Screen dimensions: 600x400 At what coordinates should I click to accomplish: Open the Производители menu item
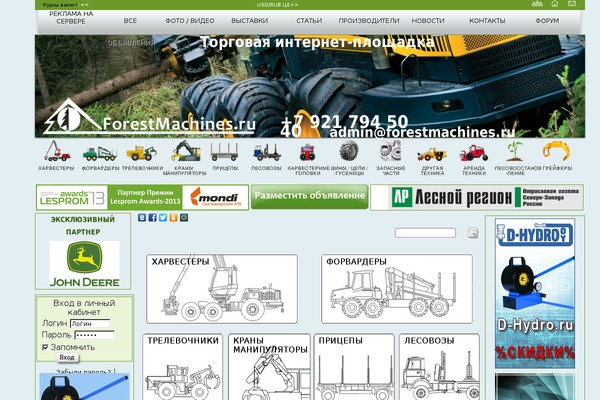click(369, 21)
